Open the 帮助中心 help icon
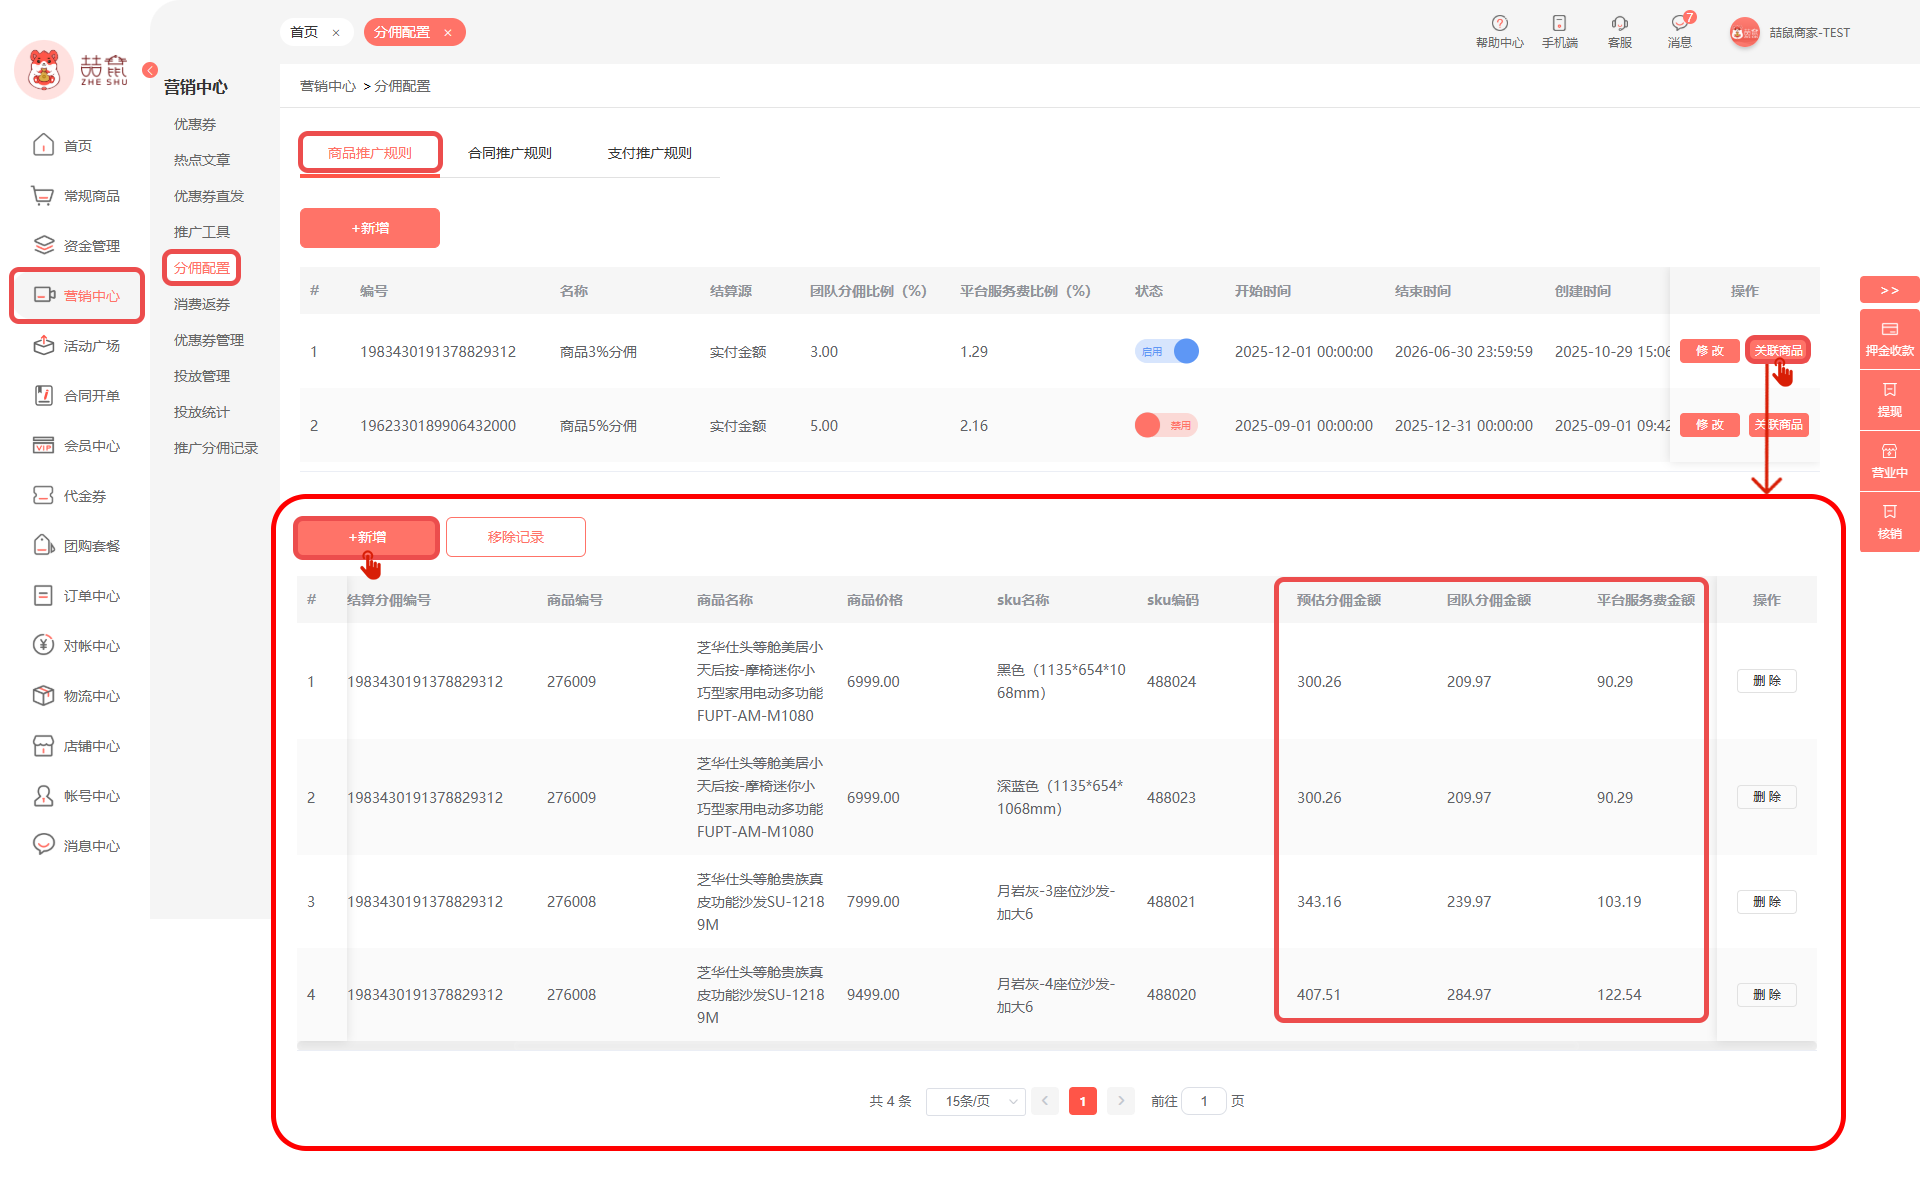This screenshot has width=1920, height=1179. click(x=1499, y=24)
